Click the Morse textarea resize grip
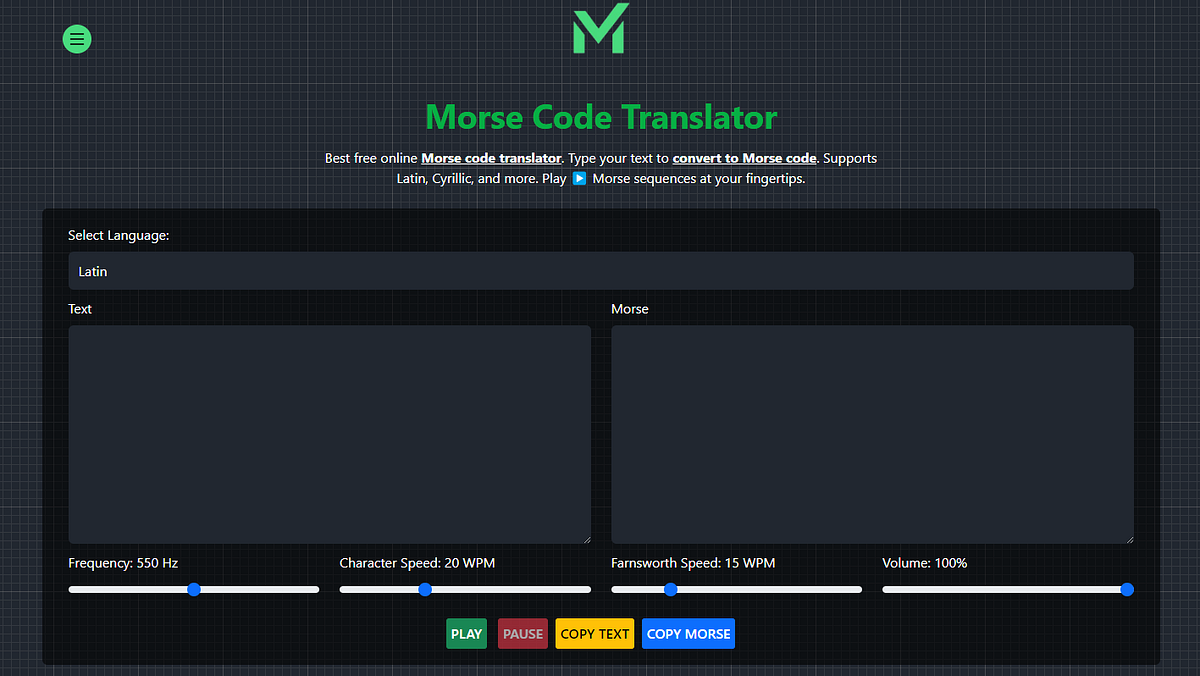Viewport: 1200px width, 676px height. coord(1128,538)
